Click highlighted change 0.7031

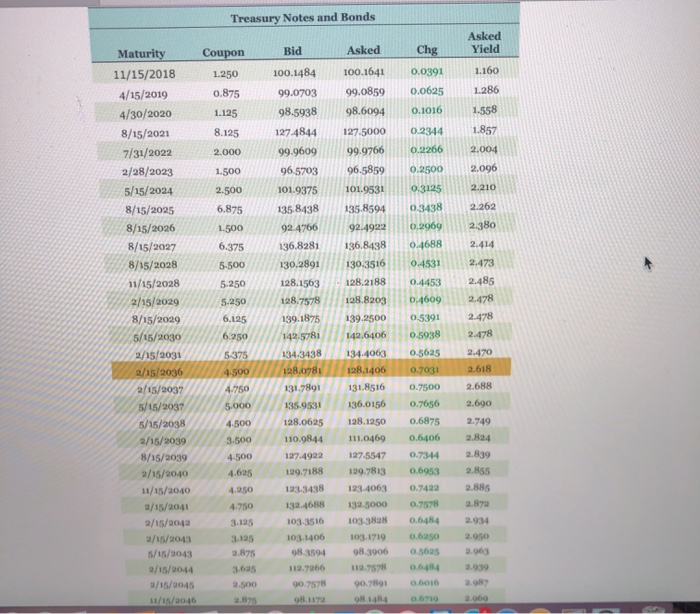click(x=425, y=370)
